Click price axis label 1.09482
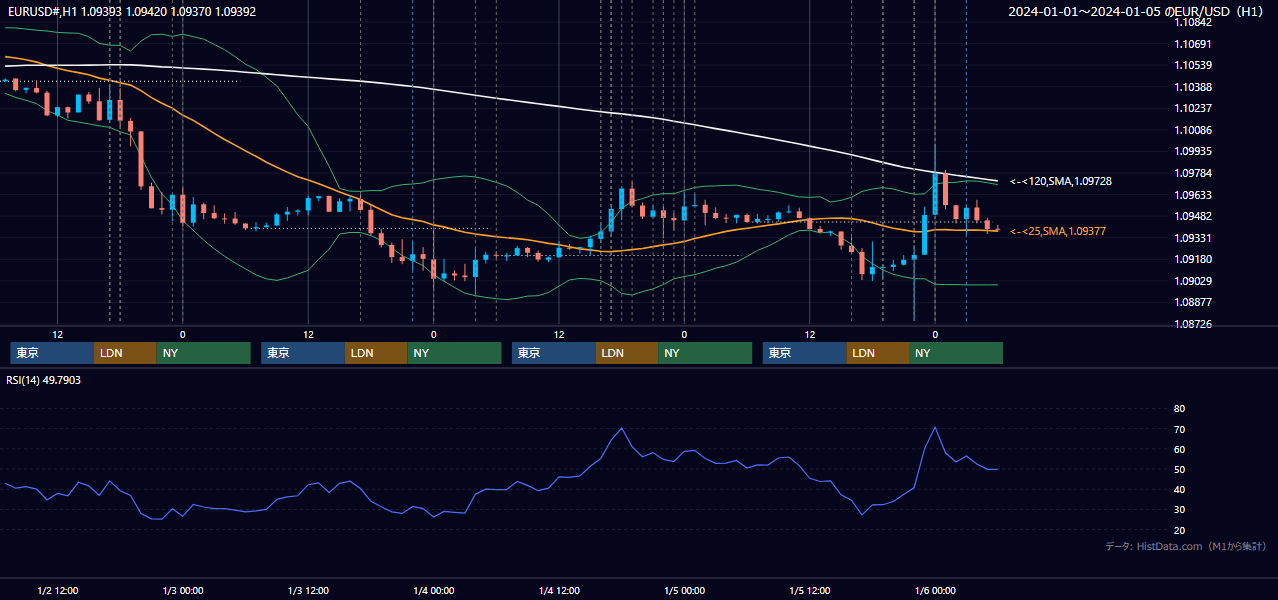The height and width of the screenshot is (600, 1278). pos(1192,216)
